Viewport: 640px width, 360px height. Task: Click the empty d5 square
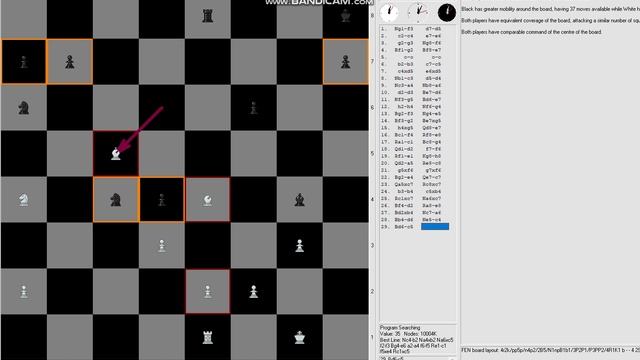coord(162,154)
